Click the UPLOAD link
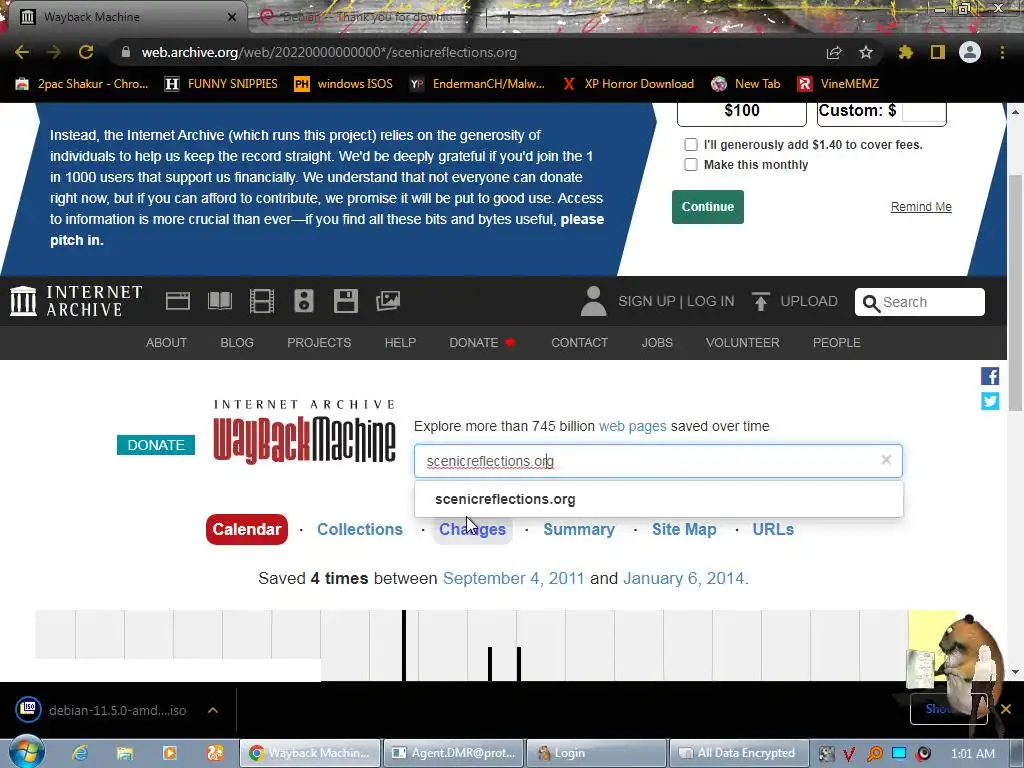The width and height of the screenshot is (1024, 768). coord(808,301)
